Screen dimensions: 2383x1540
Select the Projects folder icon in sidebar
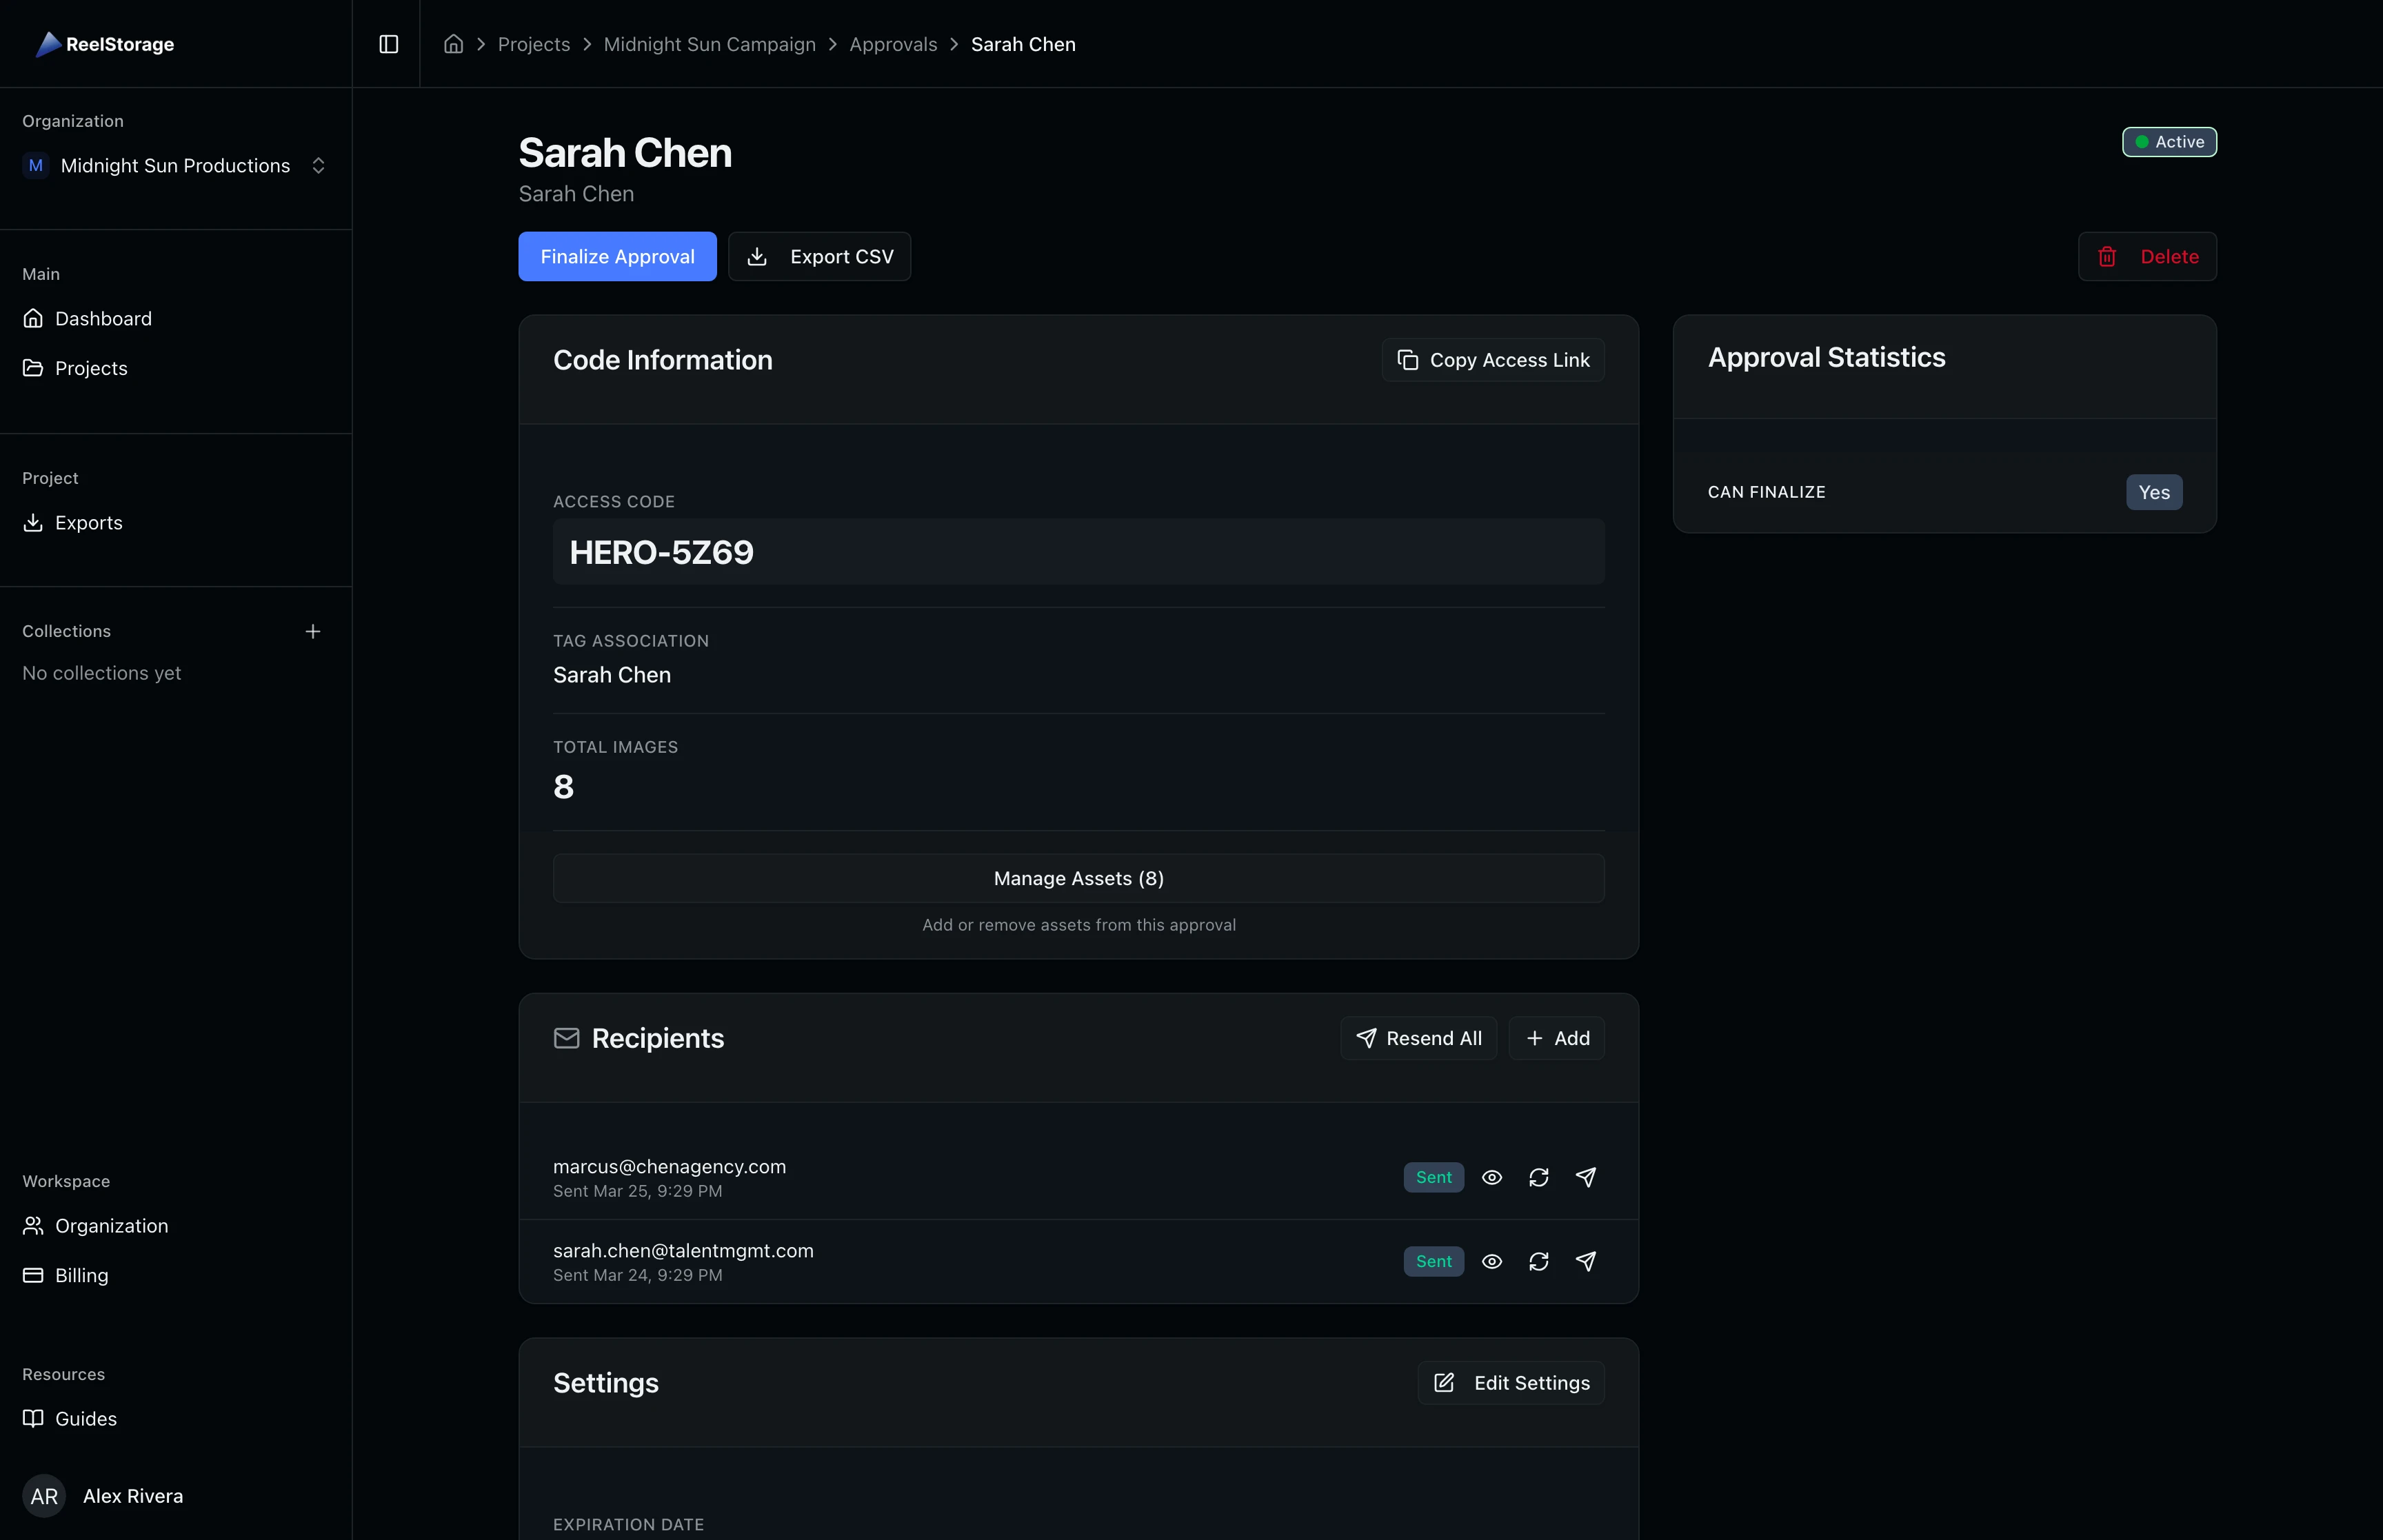pos(33,368)
